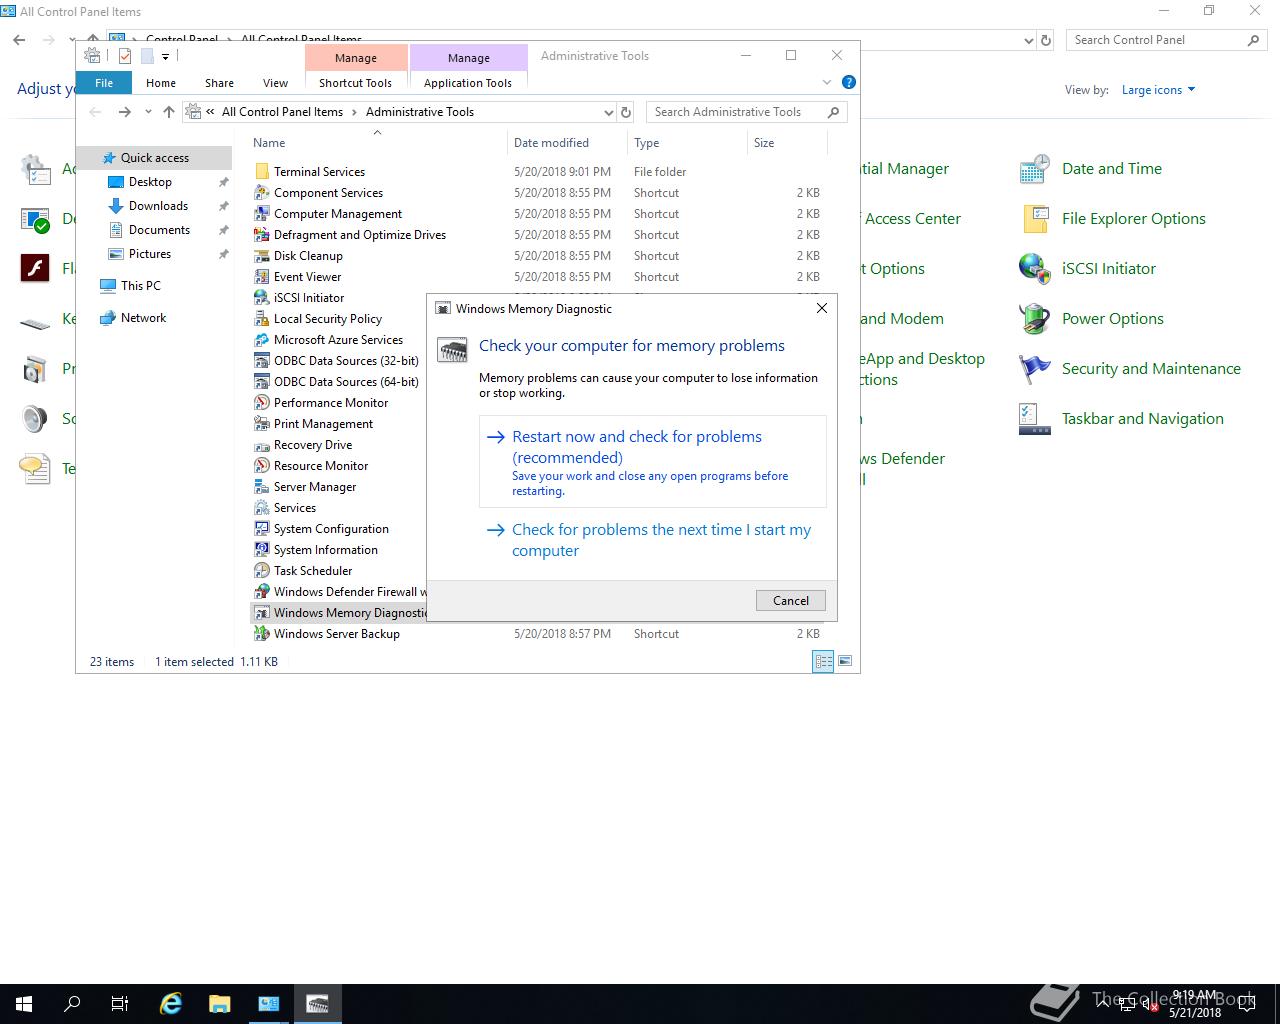Go up one folder level

click(168, 112)
